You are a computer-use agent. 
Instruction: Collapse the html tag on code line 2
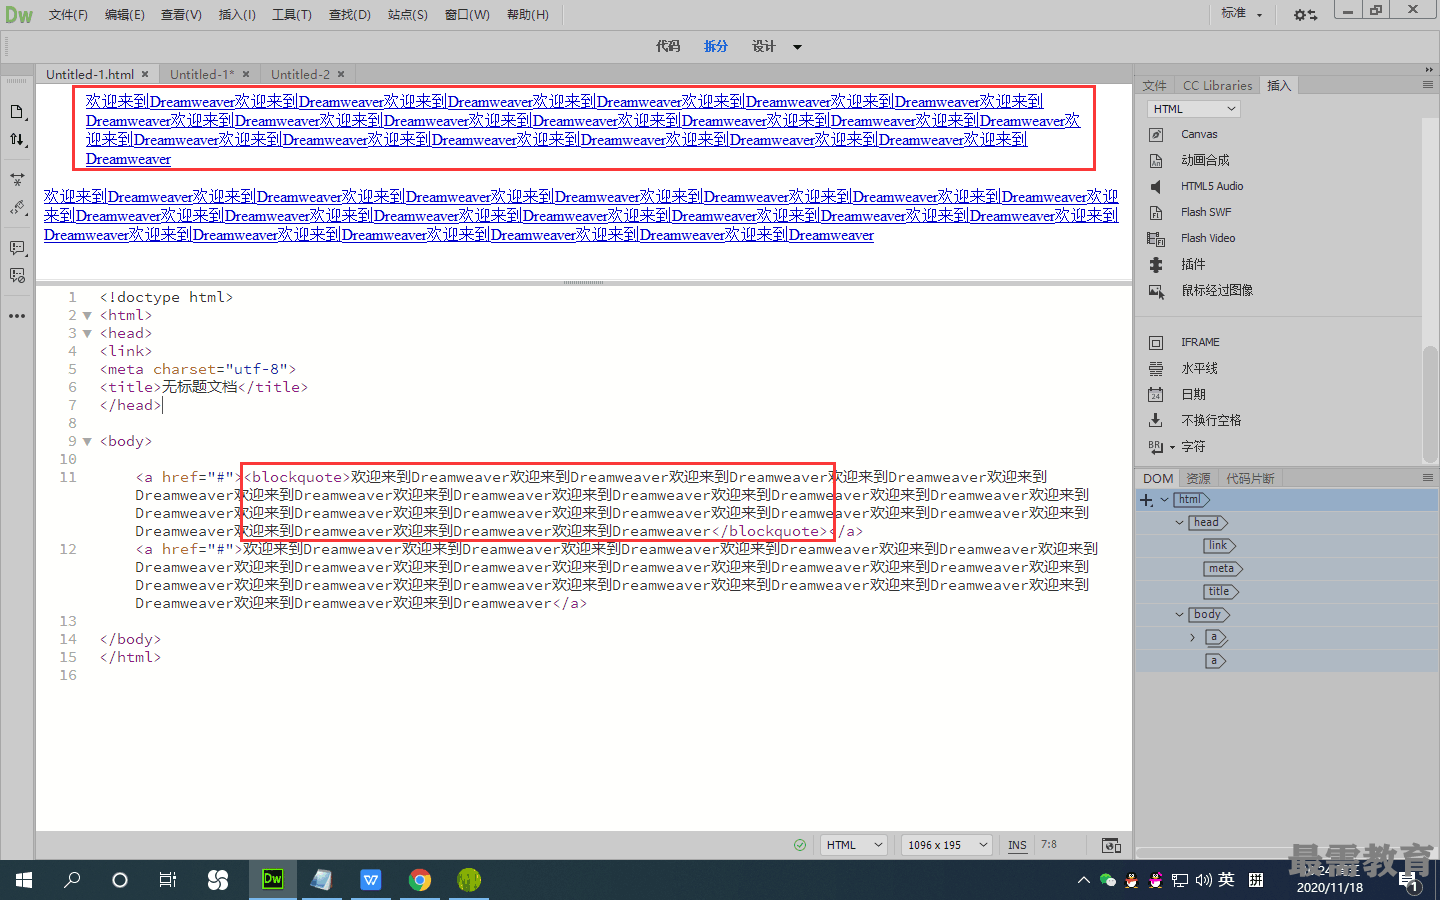click(87, 315)
